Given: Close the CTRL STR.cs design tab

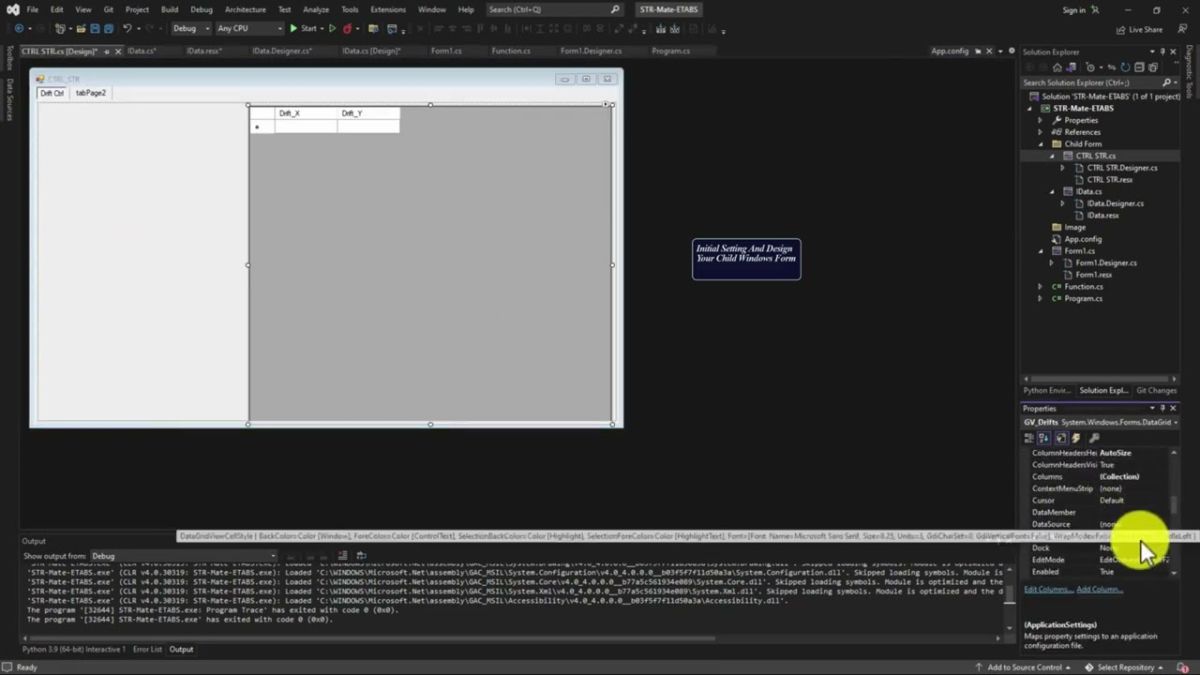Looking at the screenshot, I should [119, 51].
